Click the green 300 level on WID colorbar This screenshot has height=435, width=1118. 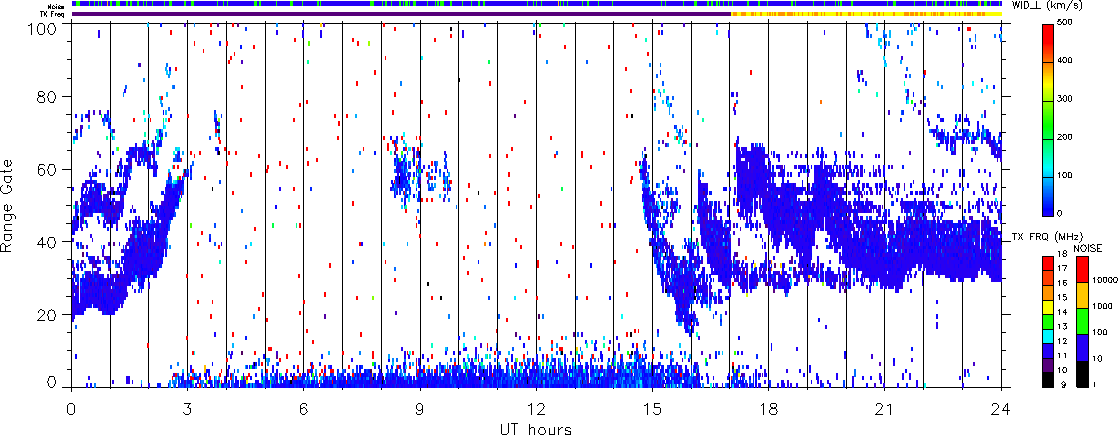pyautogui.click(x=1047, y=101)
